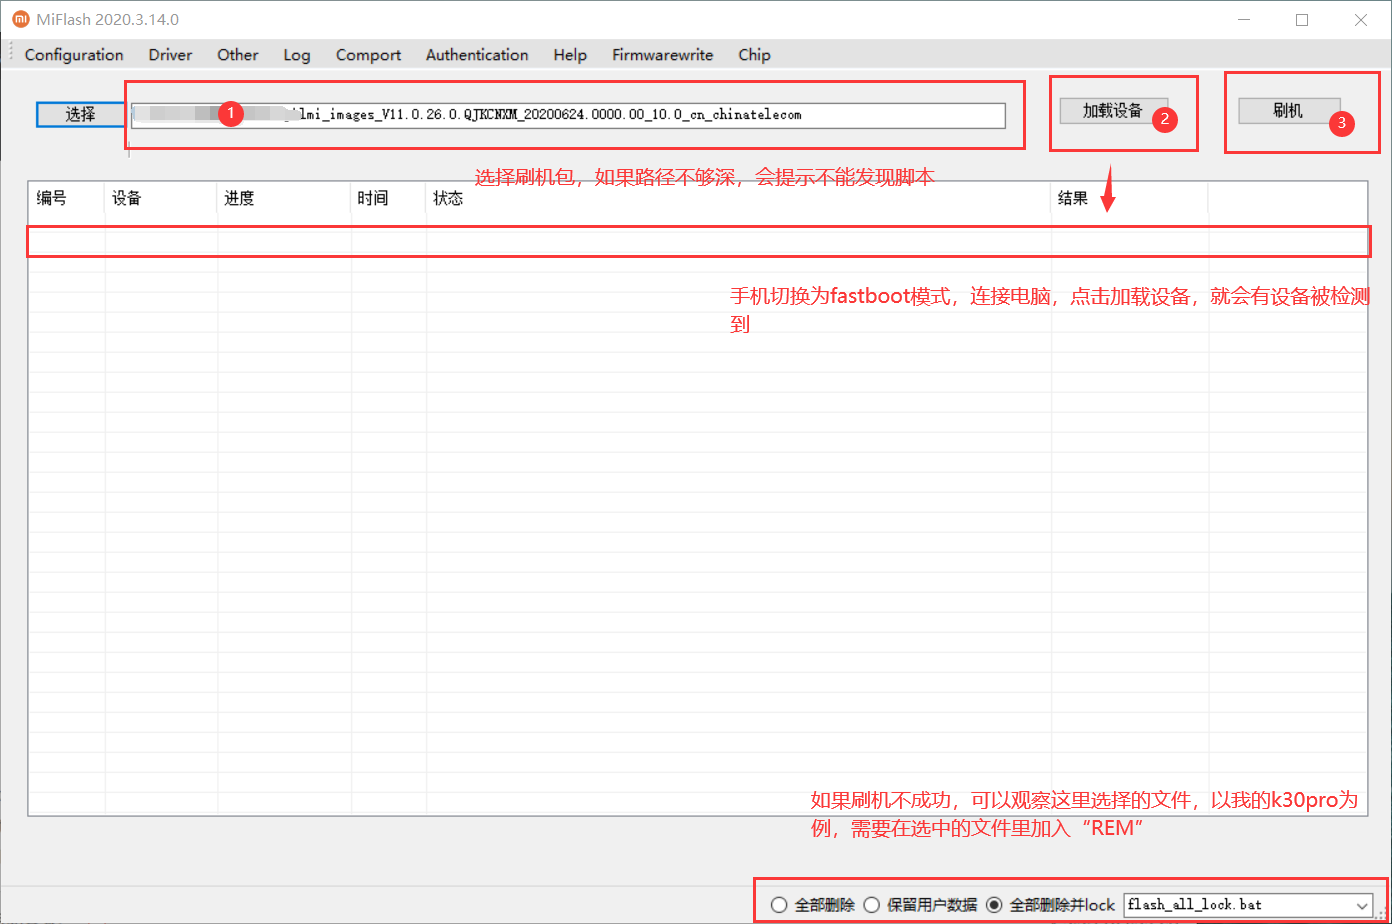Viewport: 1392px width, 924px height.
Task: Click the 刷机 flash button
Action: [1288, 110]
